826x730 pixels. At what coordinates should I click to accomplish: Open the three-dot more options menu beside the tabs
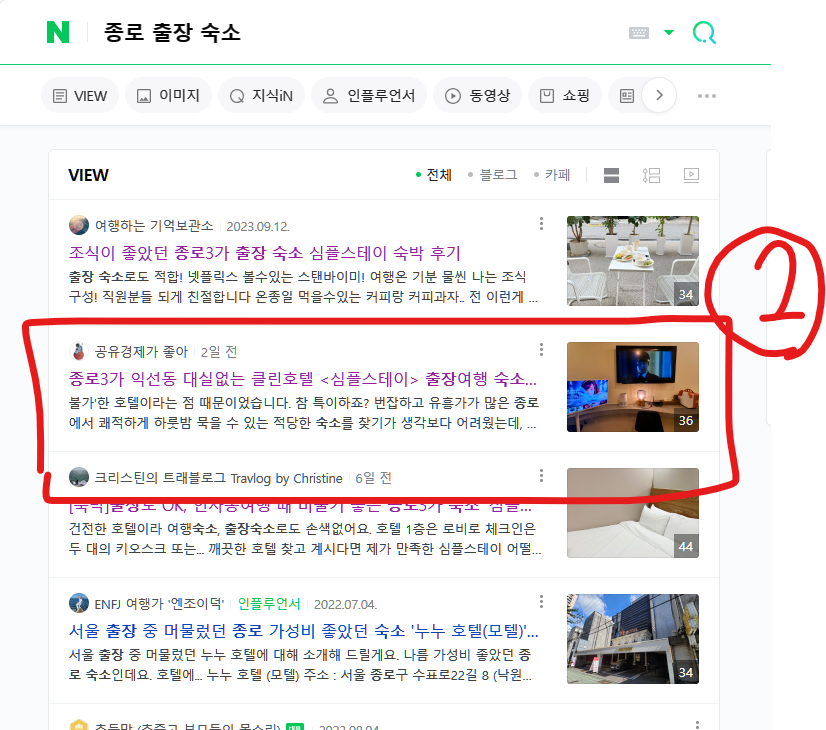click(x=706, y=96)
